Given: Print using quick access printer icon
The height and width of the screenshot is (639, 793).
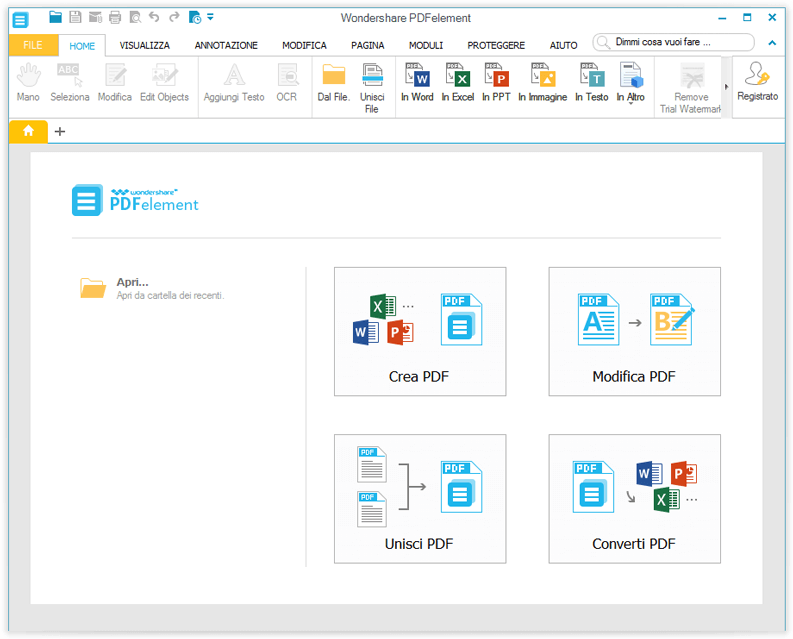Looking at the screenshot, I should pyautogui.click(x=115, y=17).
